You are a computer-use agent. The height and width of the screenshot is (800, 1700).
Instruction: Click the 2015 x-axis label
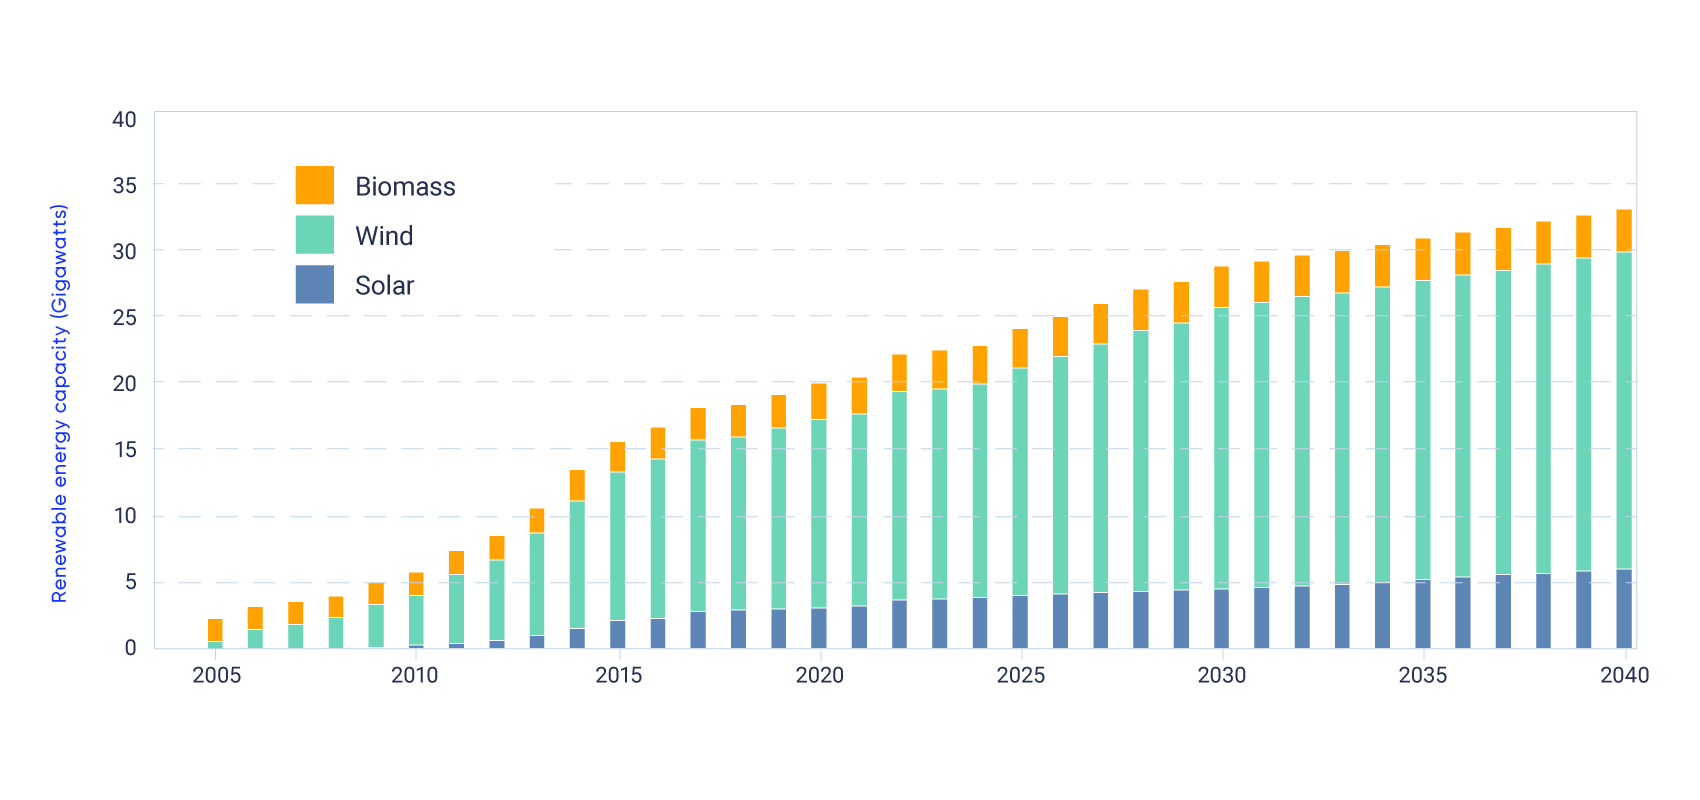[618, 675]
